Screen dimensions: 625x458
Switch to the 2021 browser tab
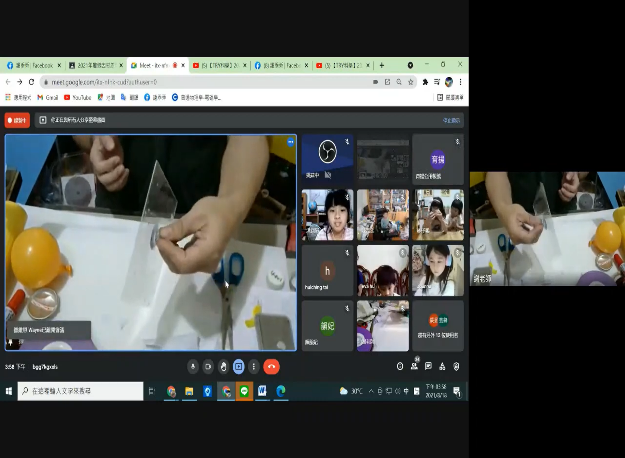[96, 65]
